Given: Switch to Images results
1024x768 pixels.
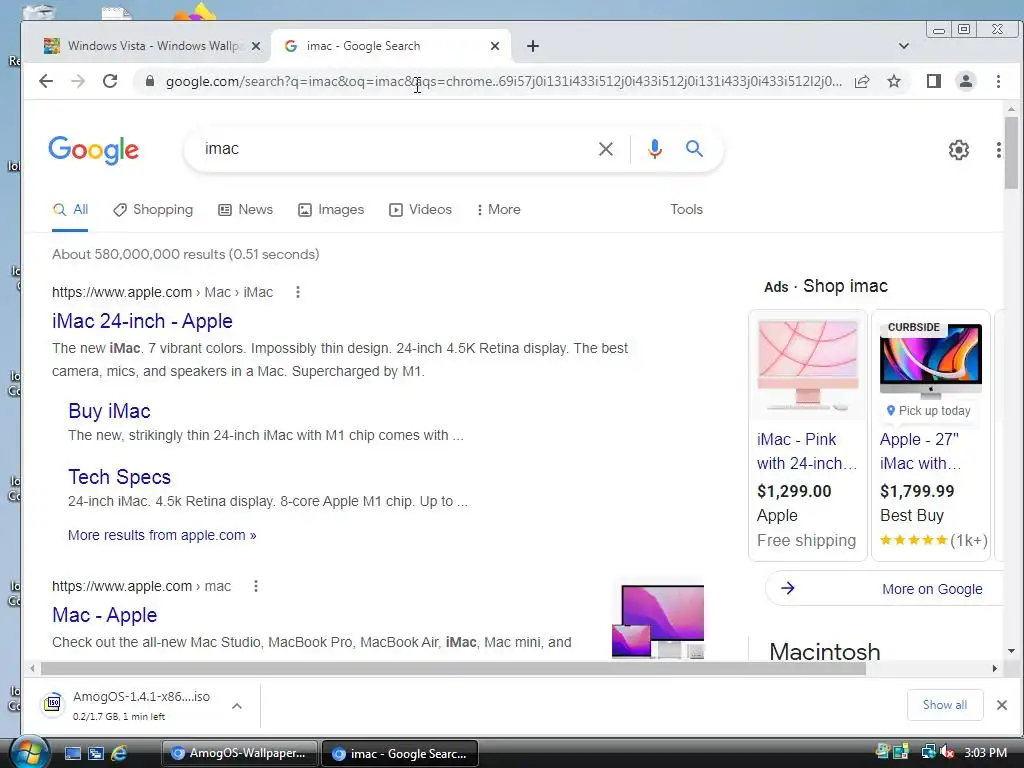Looking at the screenshot, I should (331, 210).
